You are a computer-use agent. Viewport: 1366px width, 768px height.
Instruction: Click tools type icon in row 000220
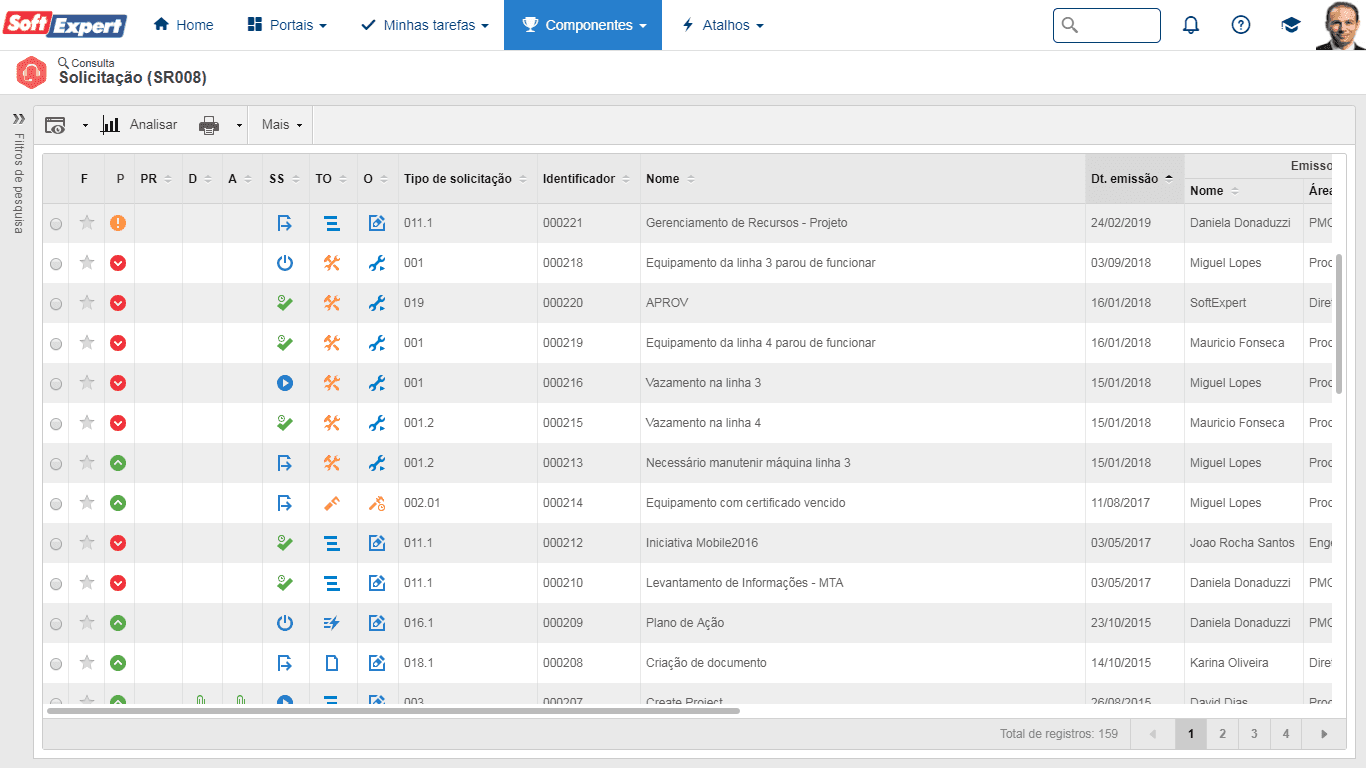(332, 303)
